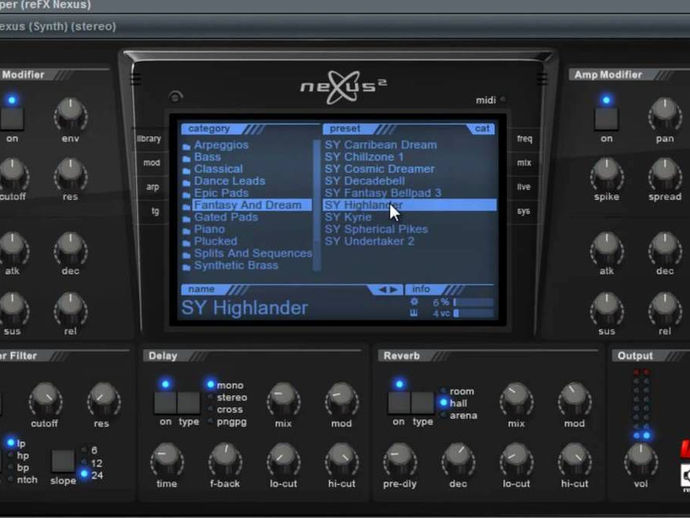Switch to the mod tab
The height and width of the screenshot is (518, 690).
[151, 163]
